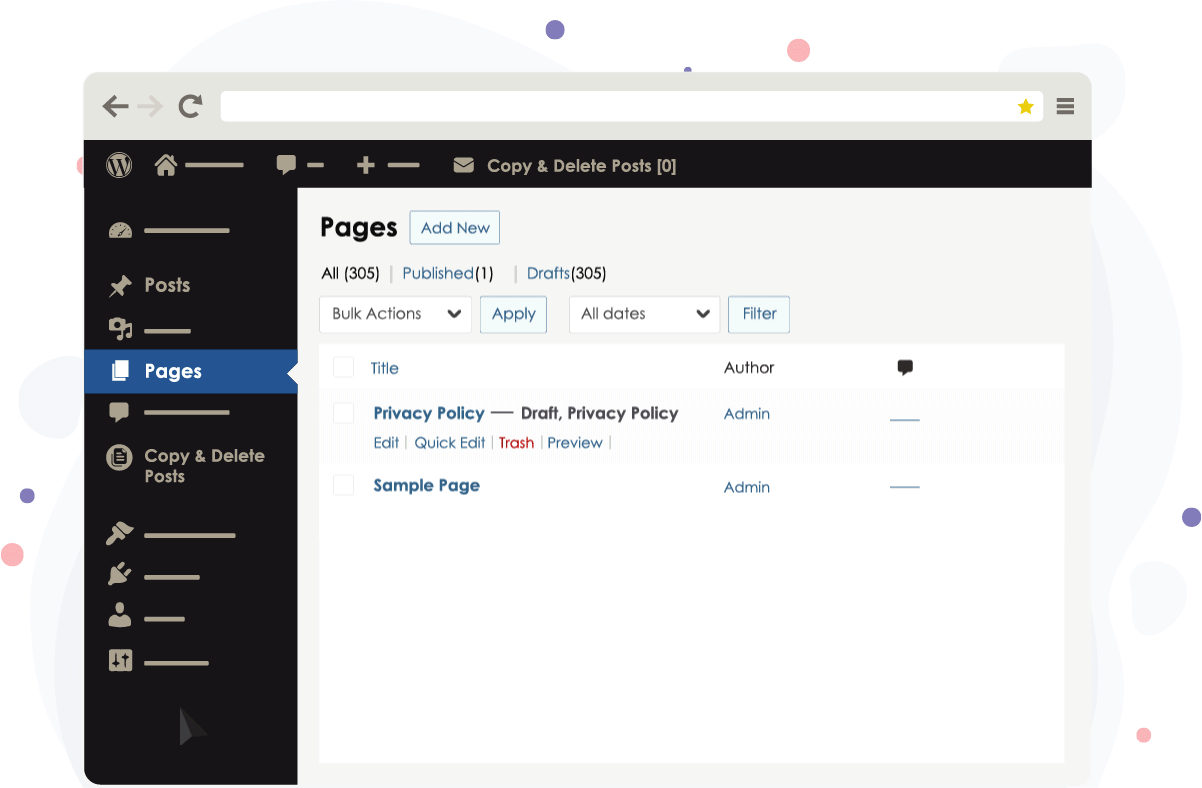Select Posts in the sidebar menu
The image size is (1202, 788).
[166, 285]
